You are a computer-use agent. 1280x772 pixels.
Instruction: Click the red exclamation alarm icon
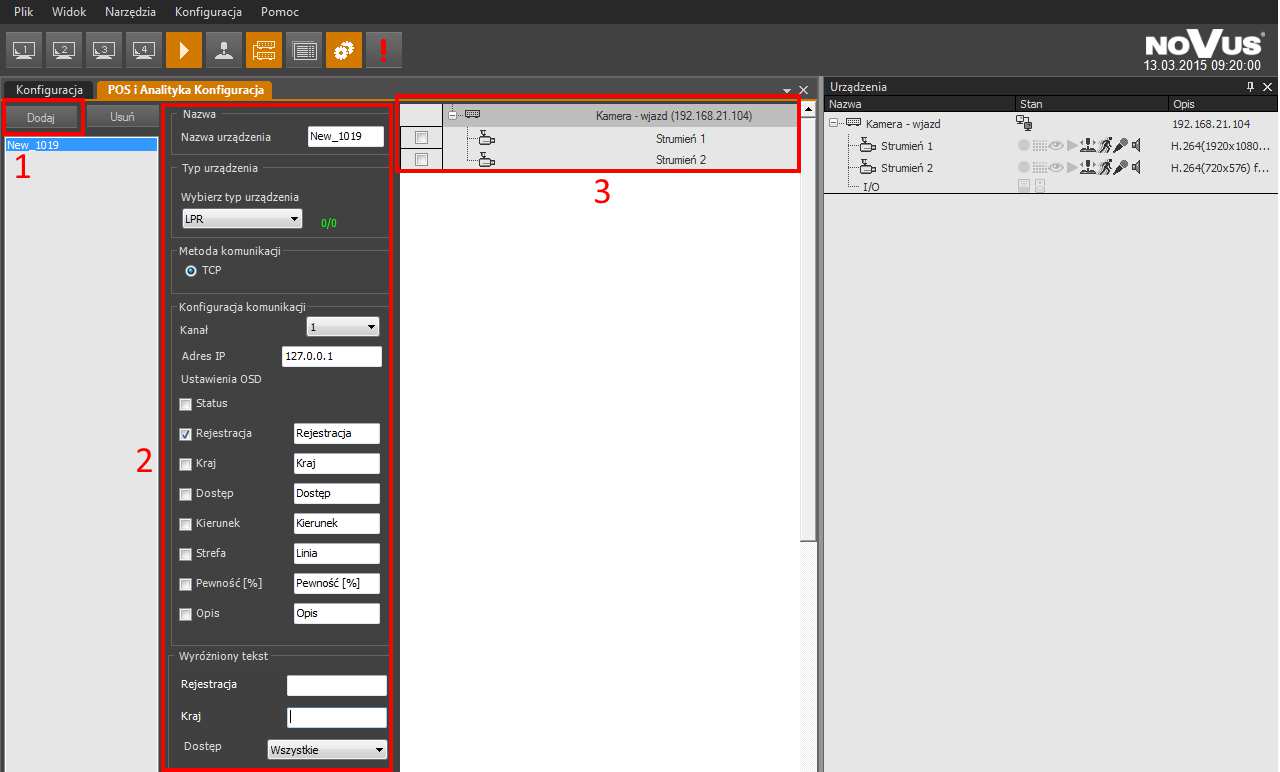[383, 49]
